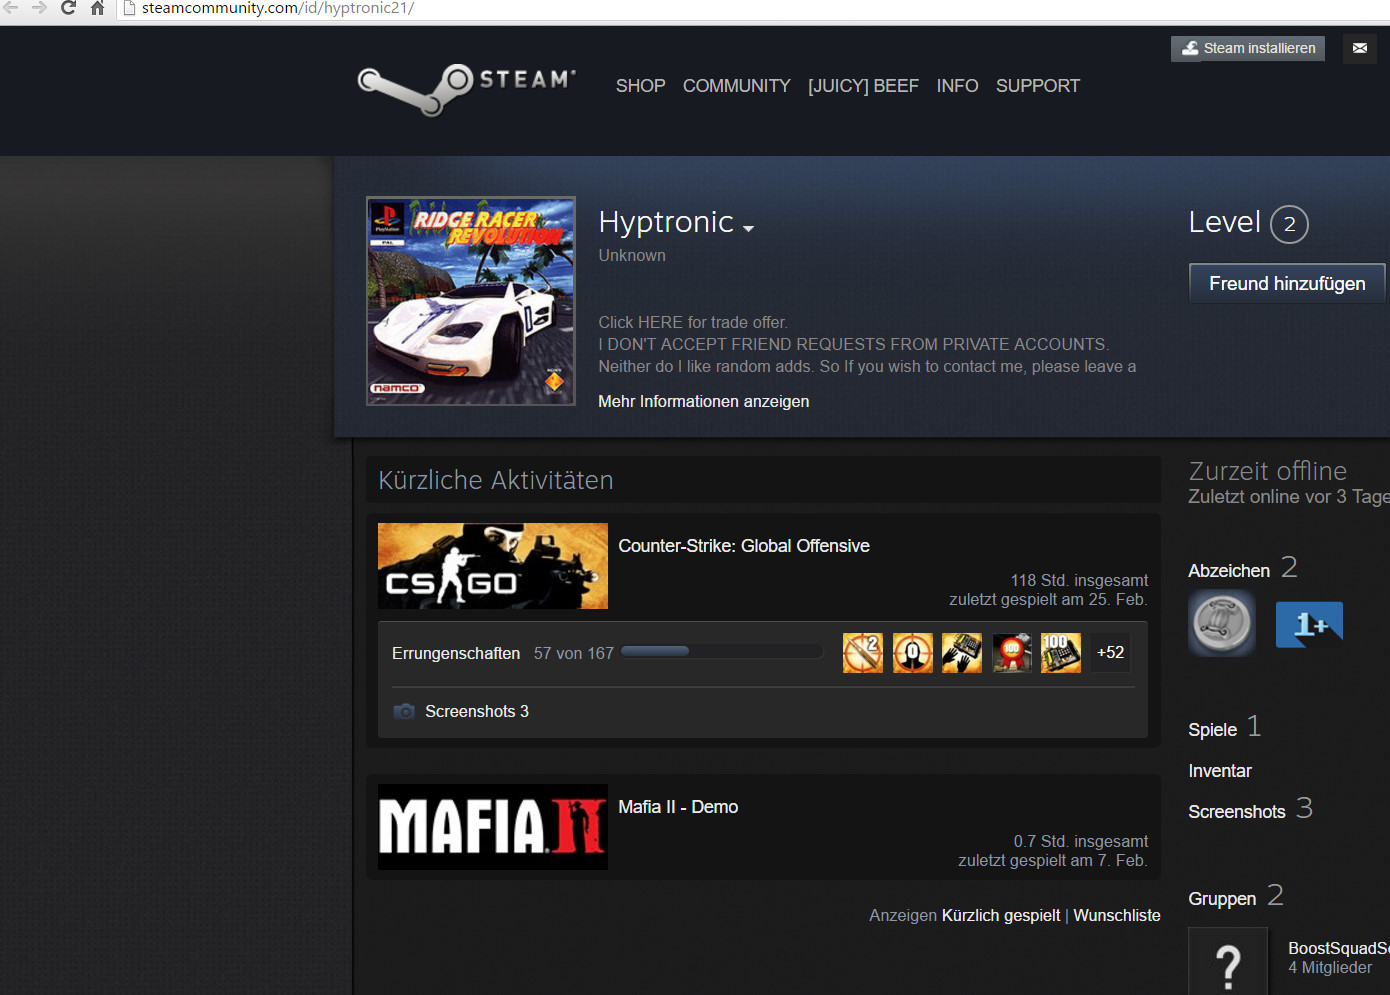Open the Wunschliste link
The image size is (1390, 995).
(1116, 915)
